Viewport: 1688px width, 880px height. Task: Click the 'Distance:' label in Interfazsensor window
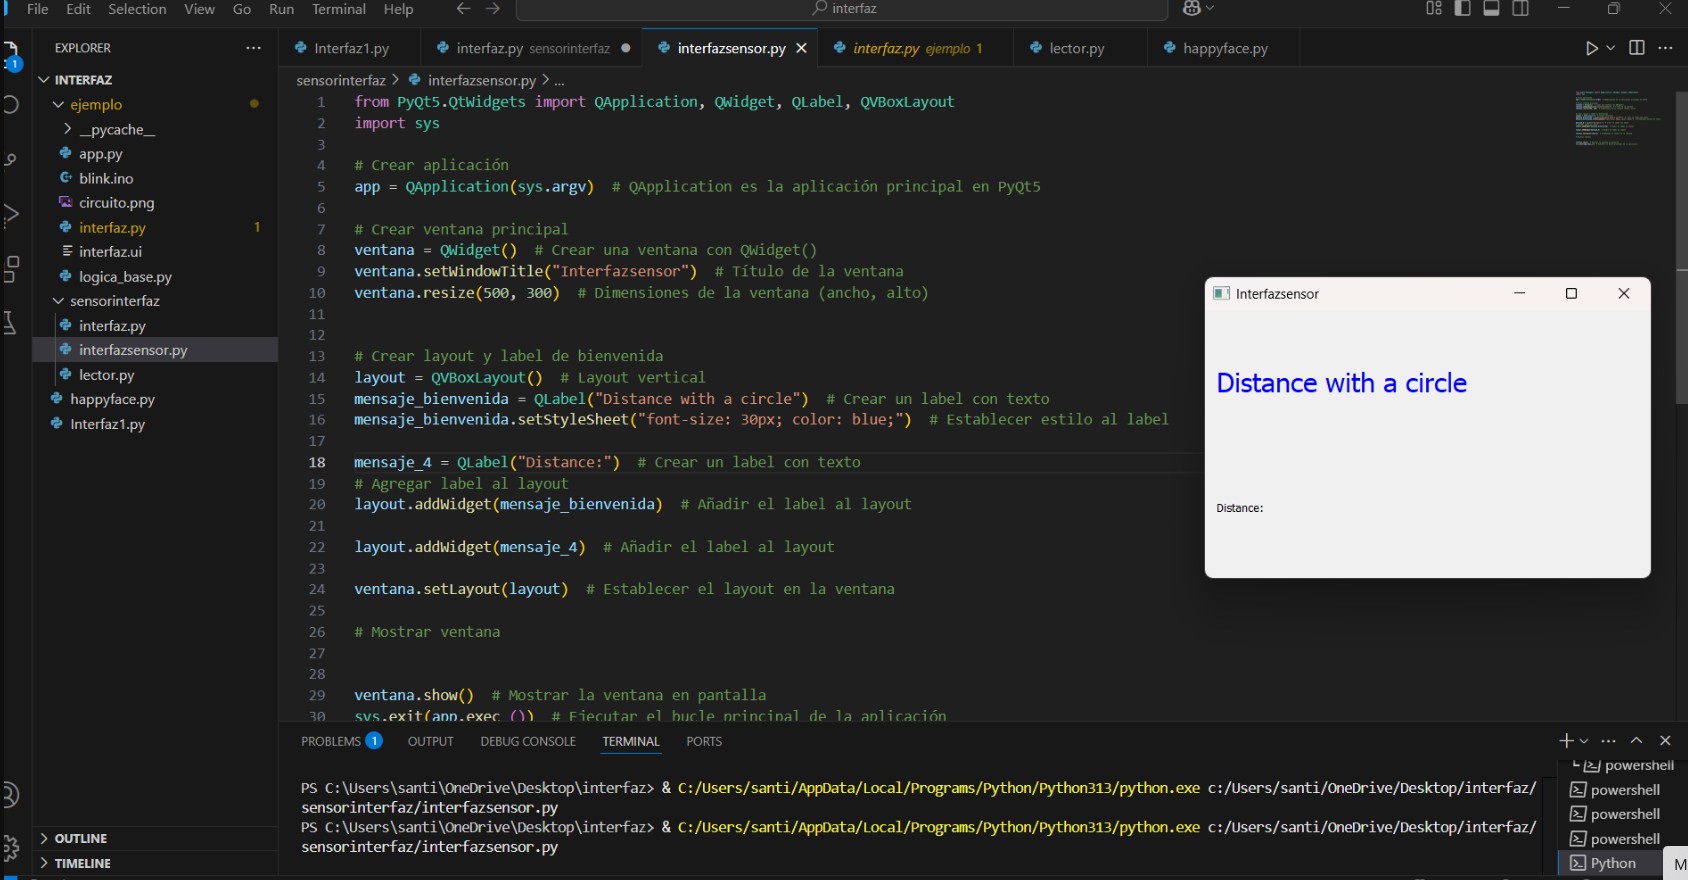(x=1240, y=508)
